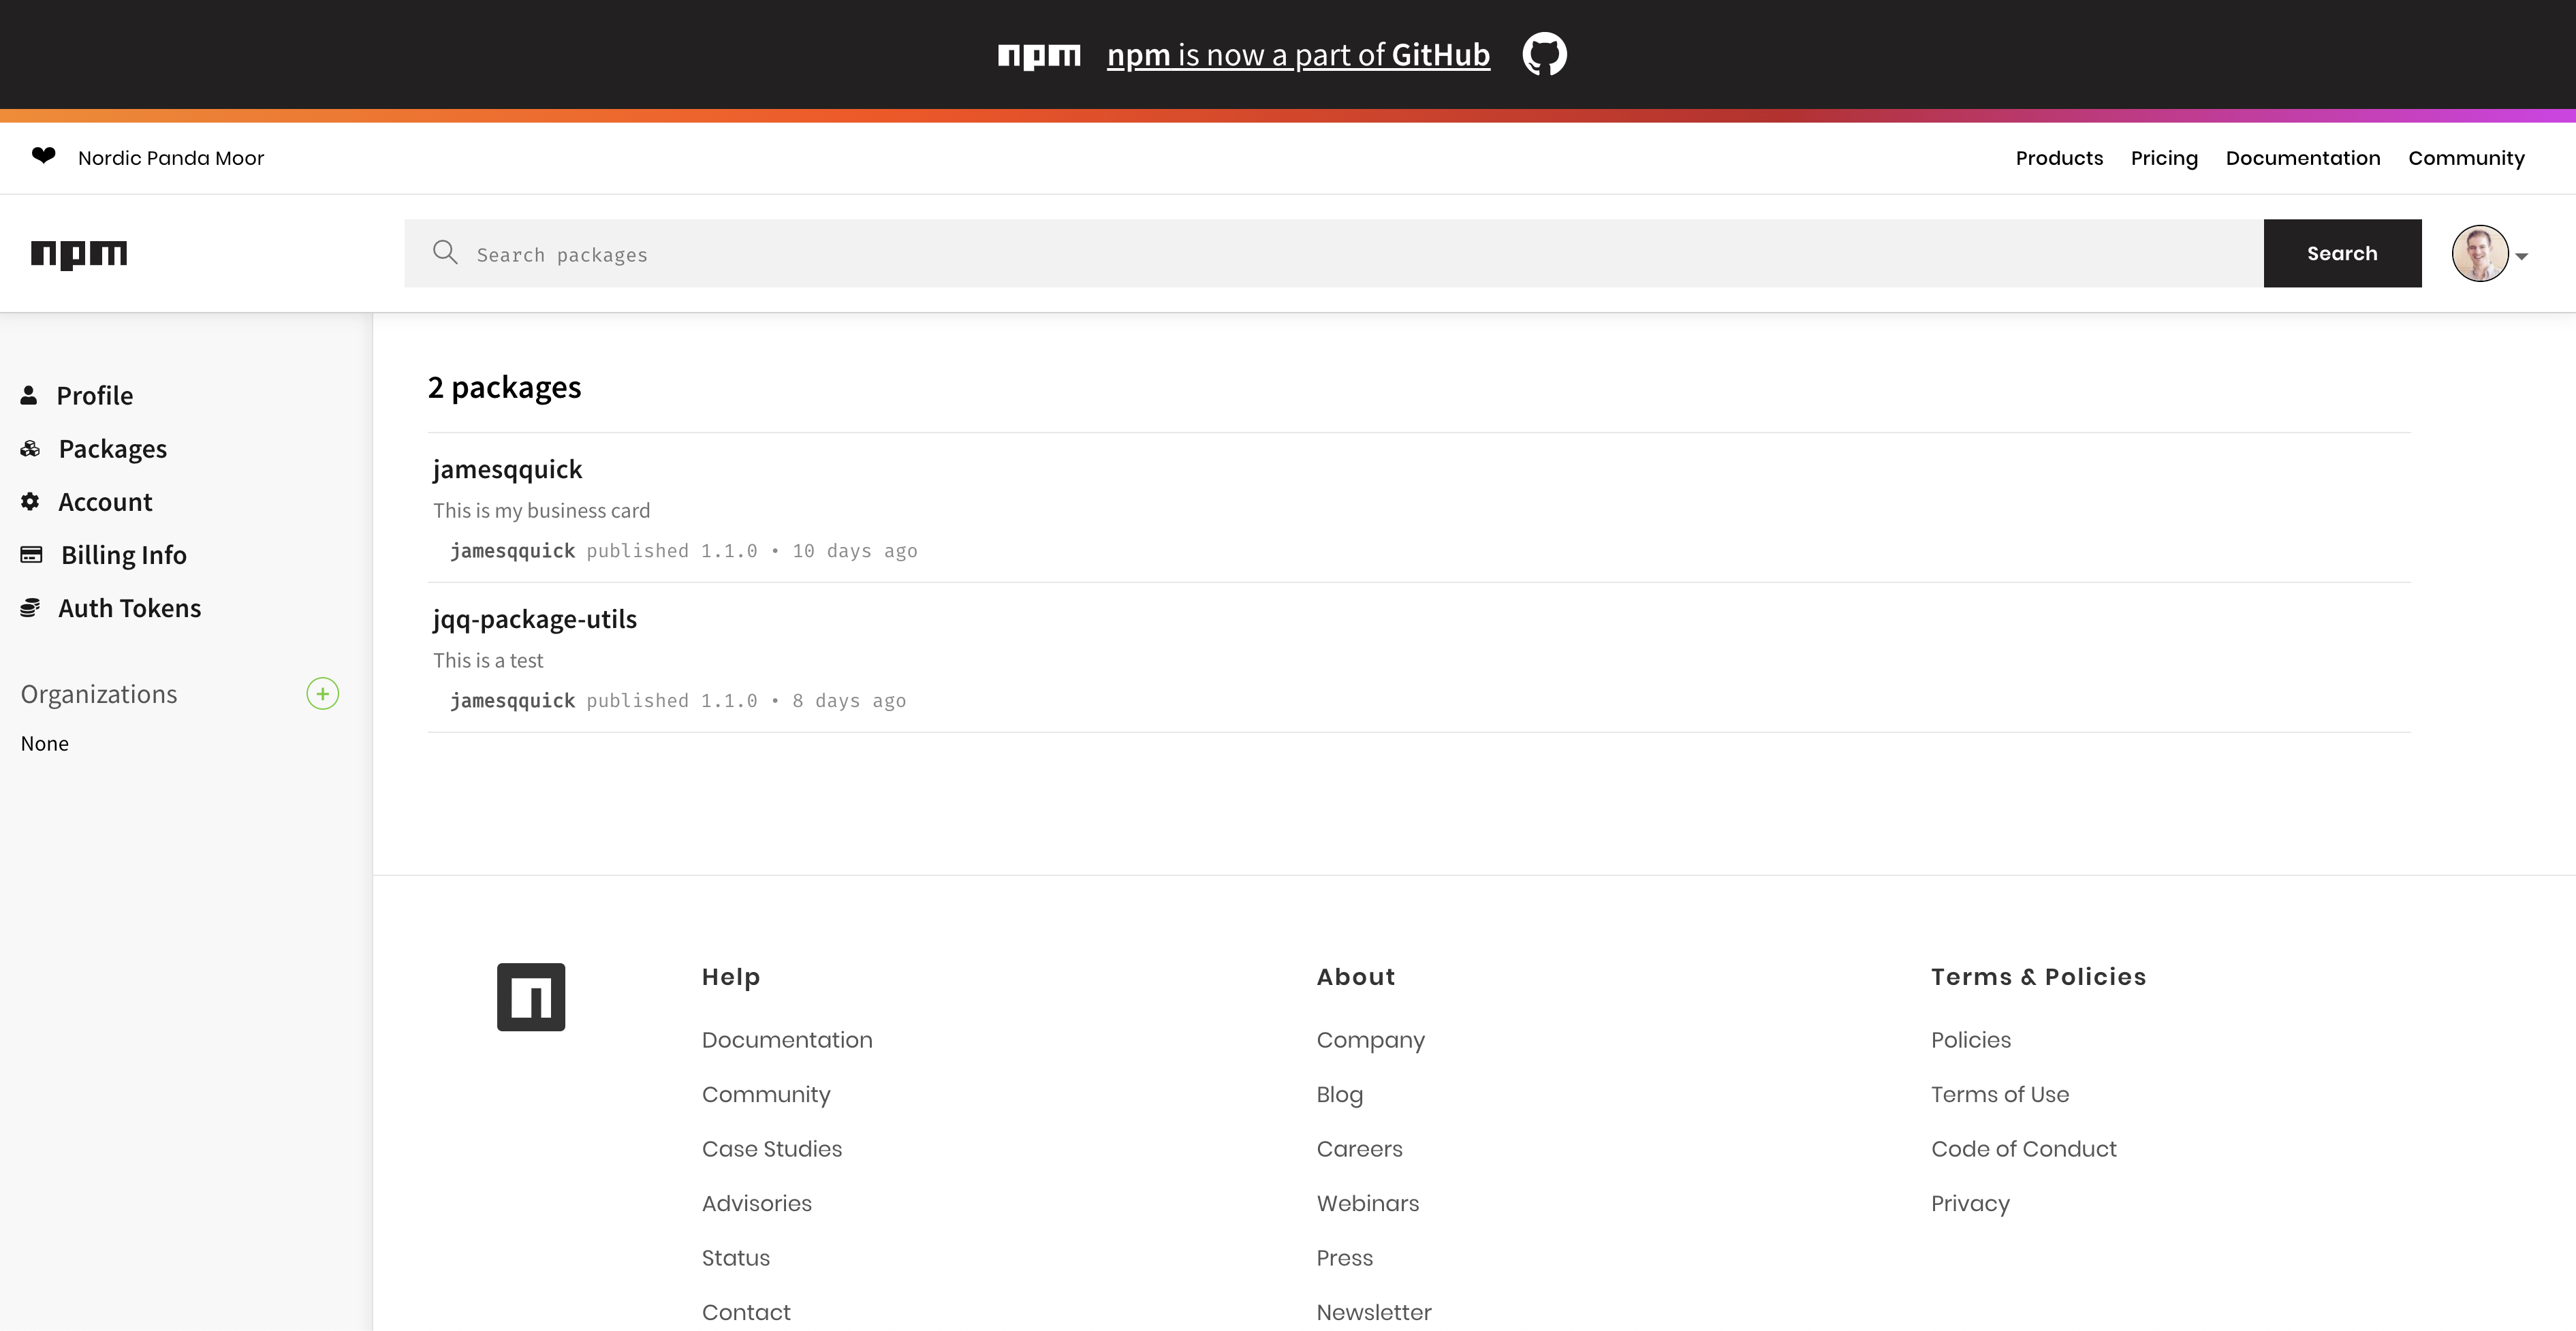Click the Account gear icon

30,501
